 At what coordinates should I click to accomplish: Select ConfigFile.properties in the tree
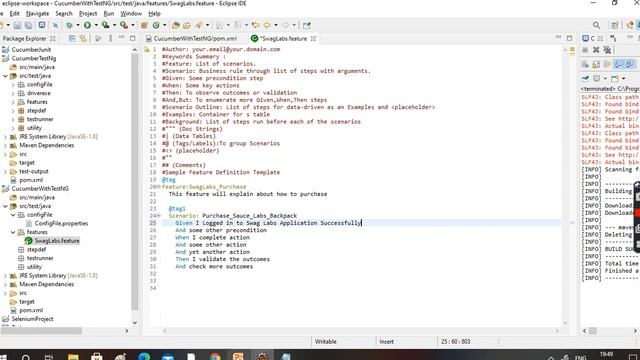point(61,224)
